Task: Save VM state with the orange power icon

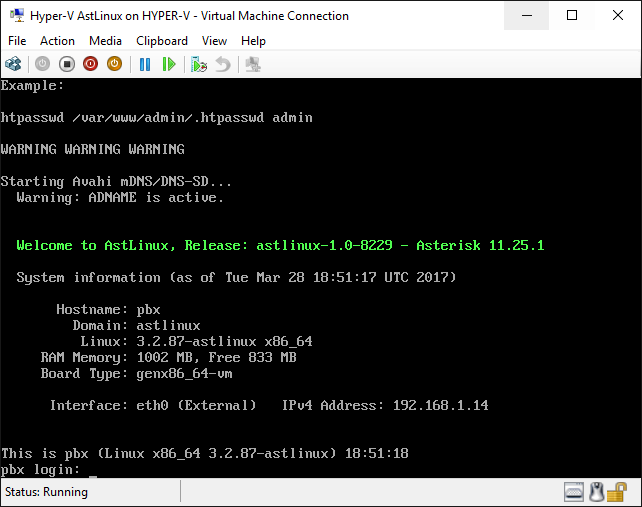Action: [115, 64]
